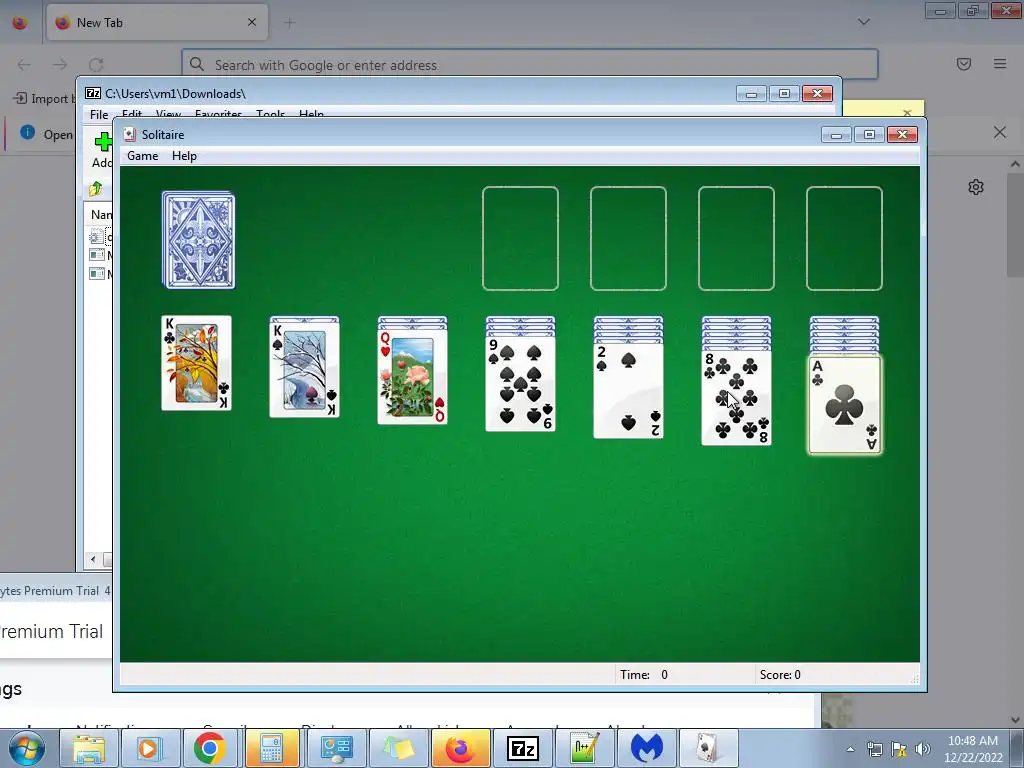
Task: Click Firefox forward arrow button
Action: pyautogui.click(x=60, y=64)
